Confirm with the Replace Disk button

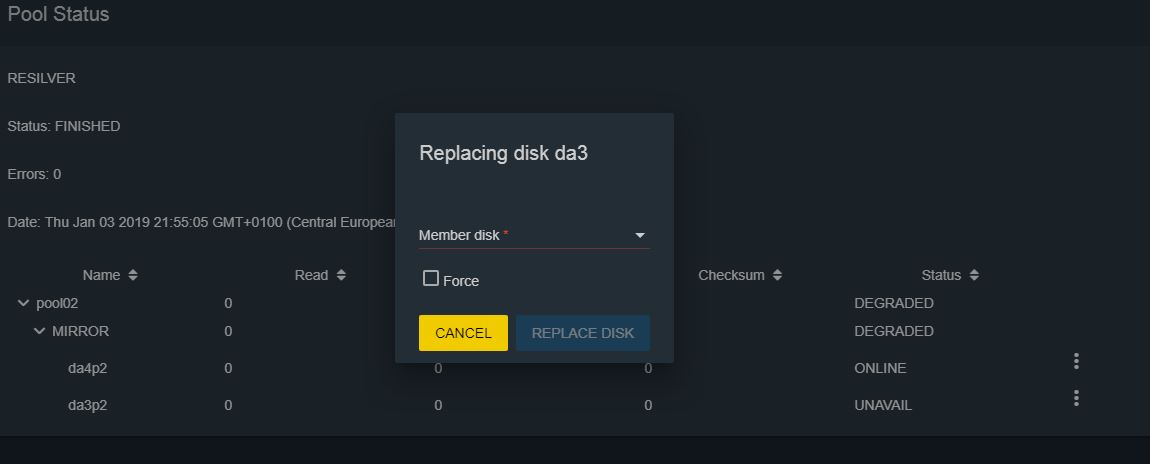click(x=583, y=333)
